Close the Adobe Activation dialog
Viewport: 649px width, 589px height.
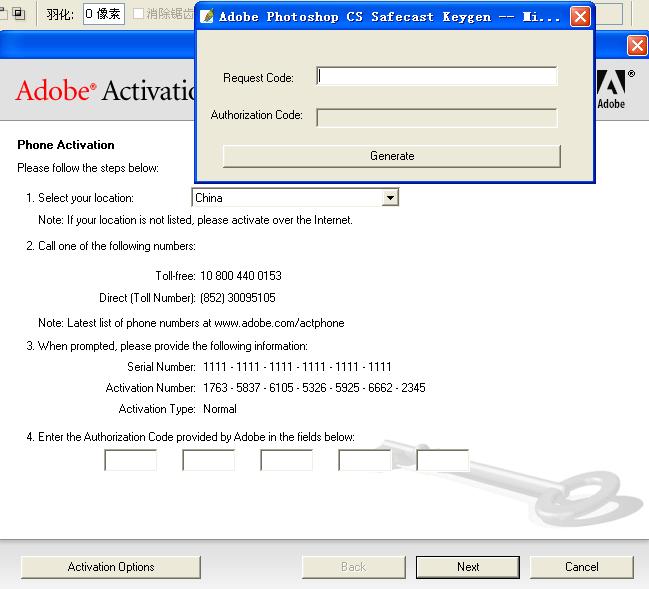click(637, 45)
